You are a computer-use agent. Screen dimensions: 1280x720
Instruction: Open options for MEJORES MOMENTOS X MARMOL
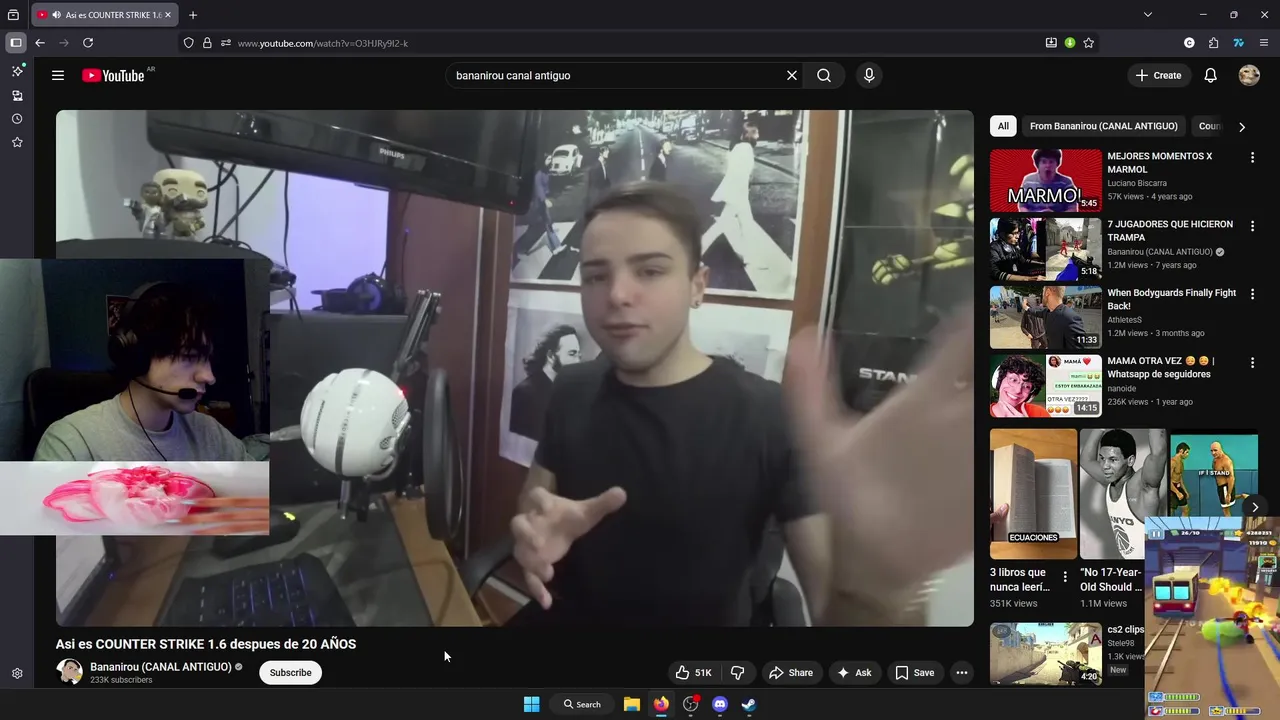[x=1252, y=158]
